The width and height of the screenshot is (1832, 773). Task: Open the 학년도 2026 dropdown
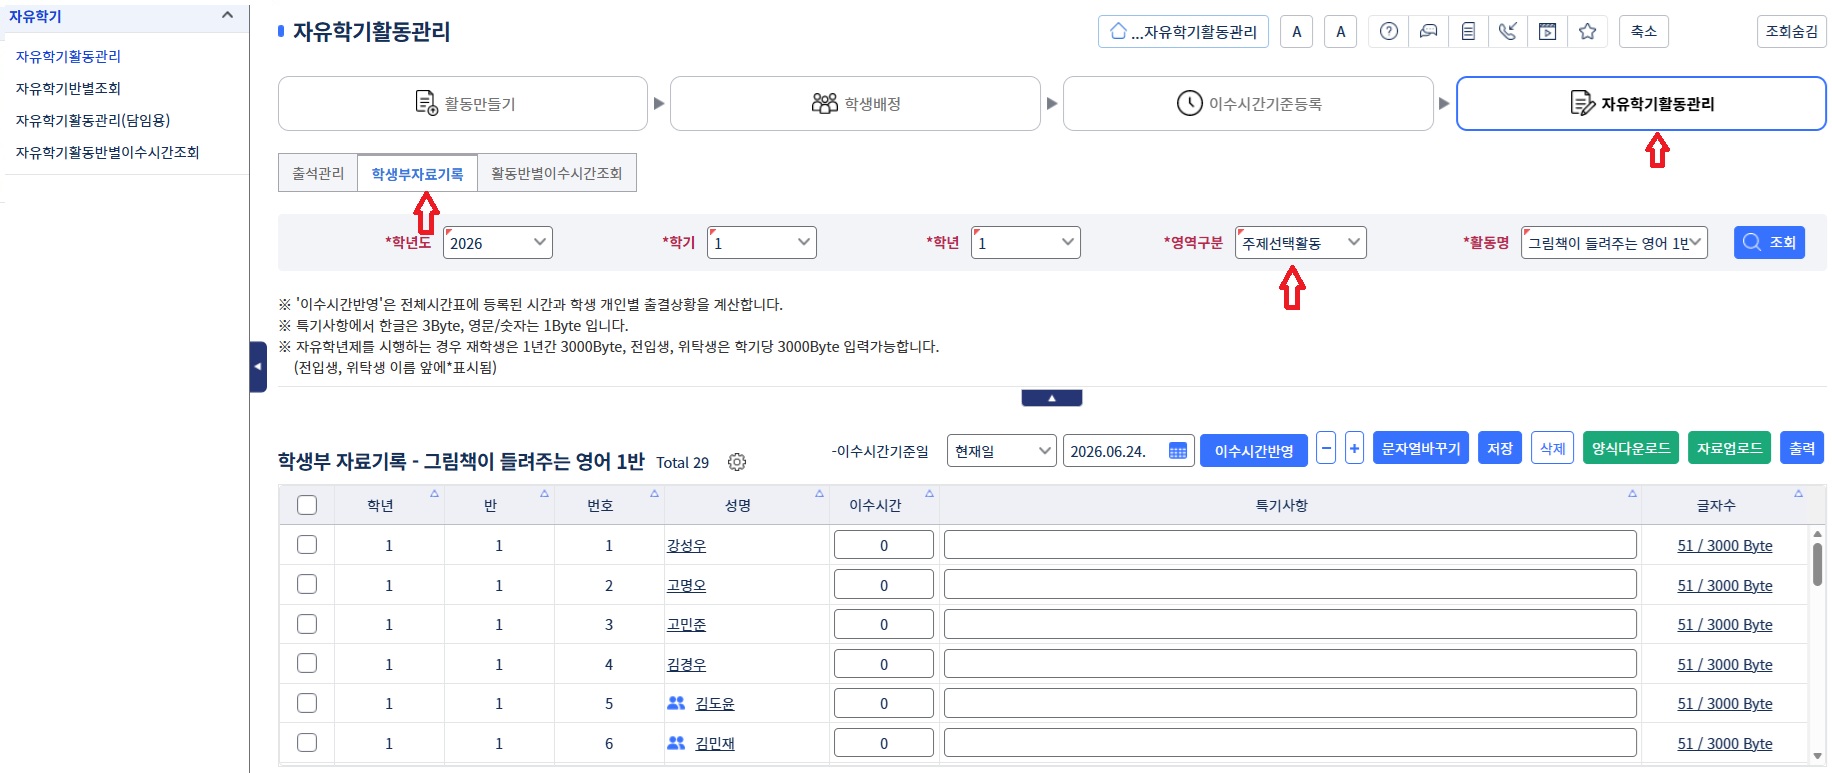click(498, 243)
